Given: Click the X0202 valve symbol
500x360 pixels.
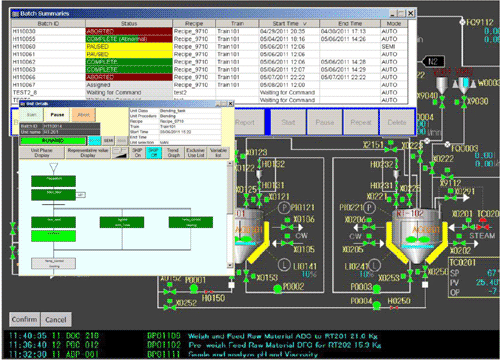Looking at the screenshot, I should pyautogui.click(x=459, y=242).
